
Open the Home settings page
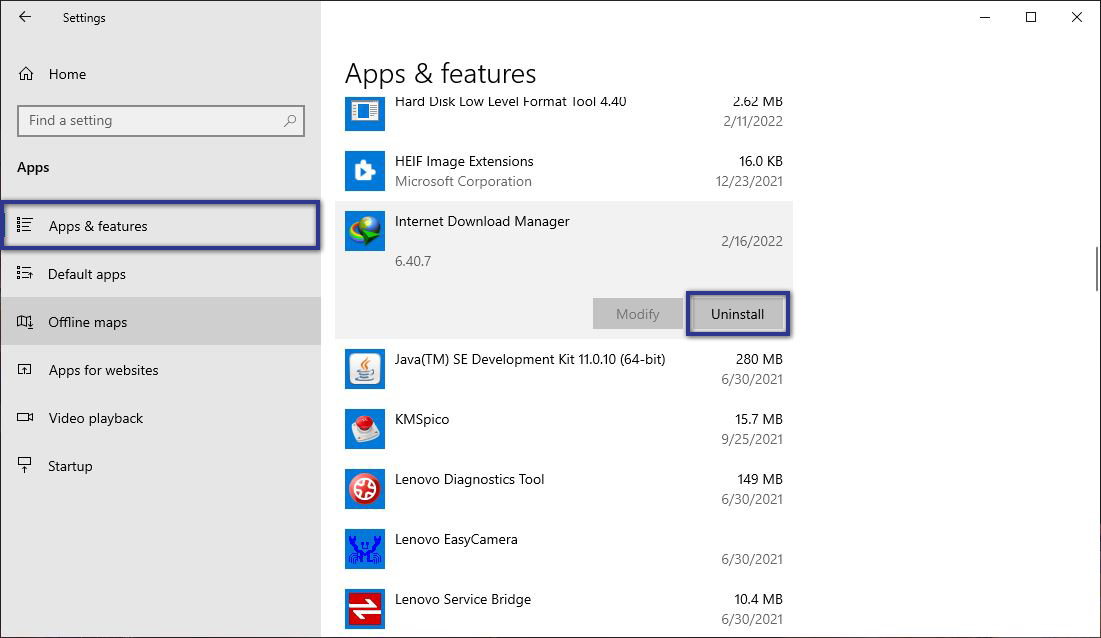click(x=67, y=74)
